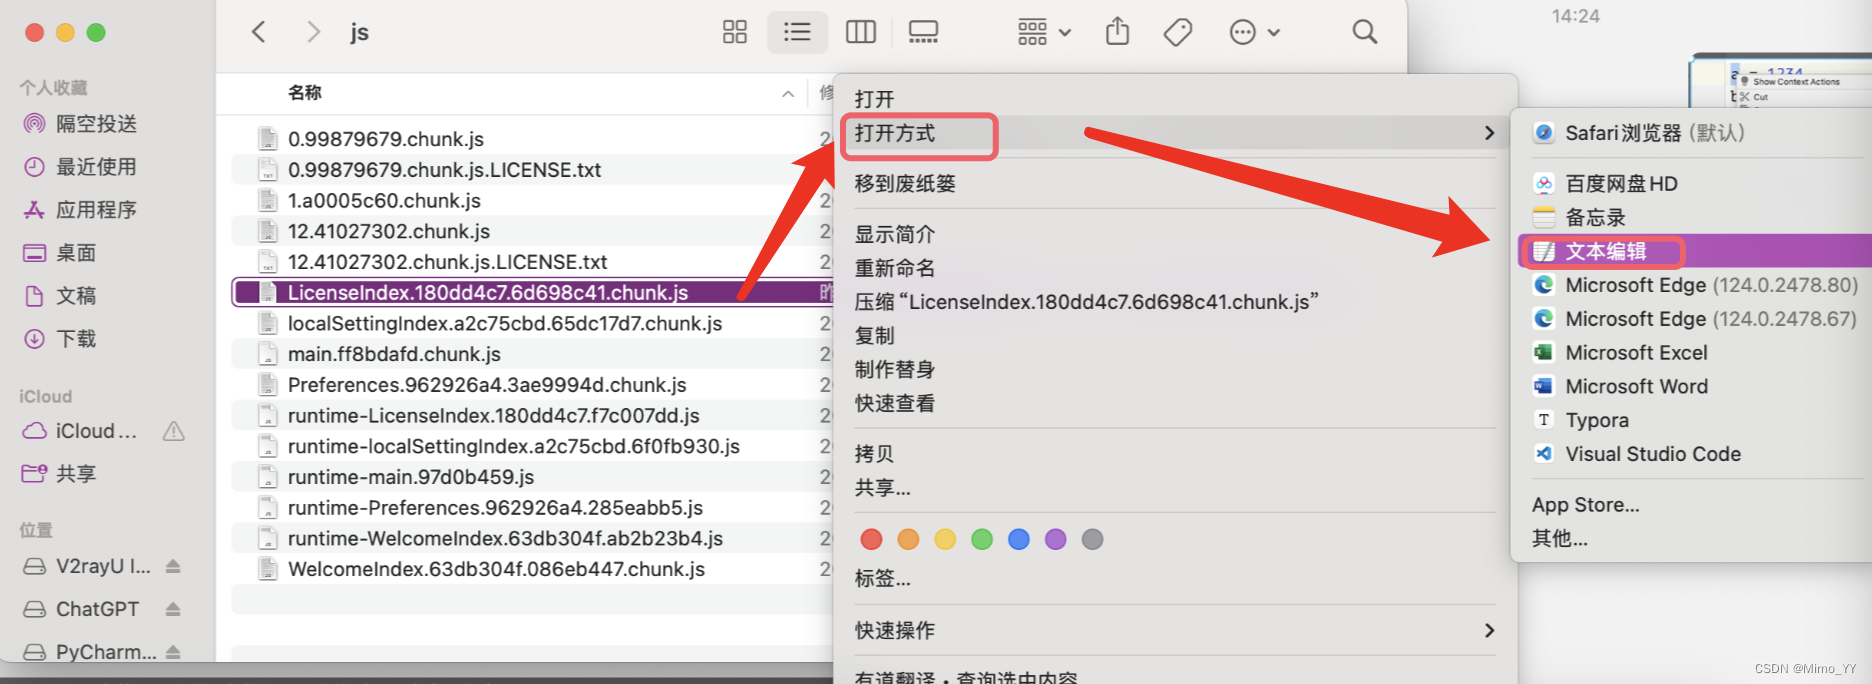
Task: Open the group-by dropdown in toolbar
Action: coord(1044,33)
